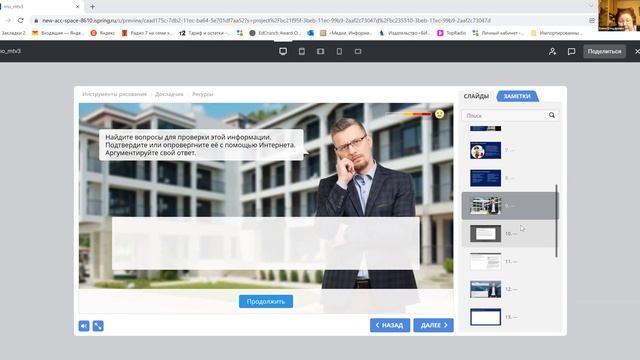Mute sound with the speaker button
This screenshot has width=640, height=360.
pyautogui.click(x=84, y=326)
